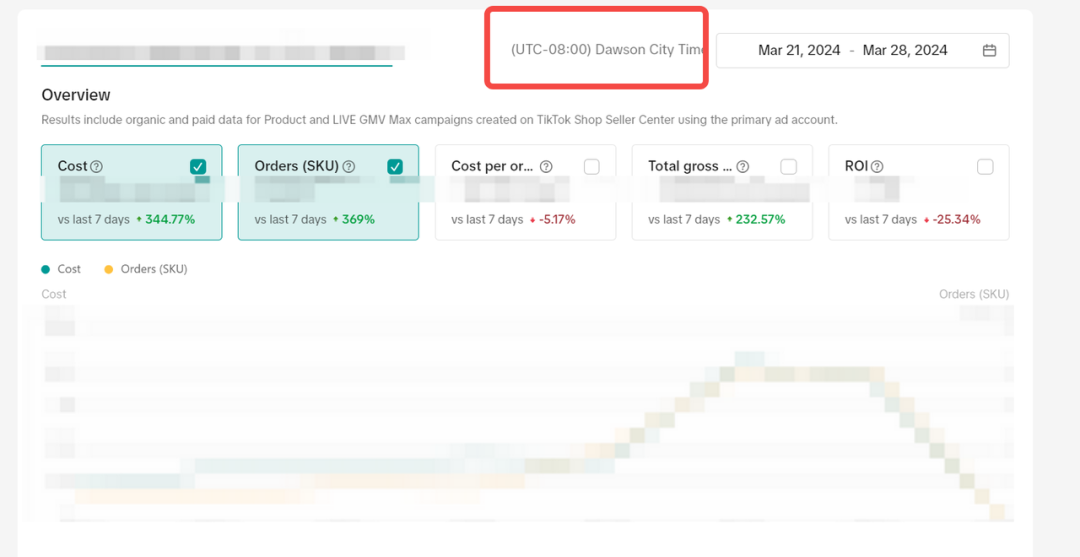Enable the Cost per order checkbox
The height and width of the screenshot is (557, 1080).
(592, 167)
